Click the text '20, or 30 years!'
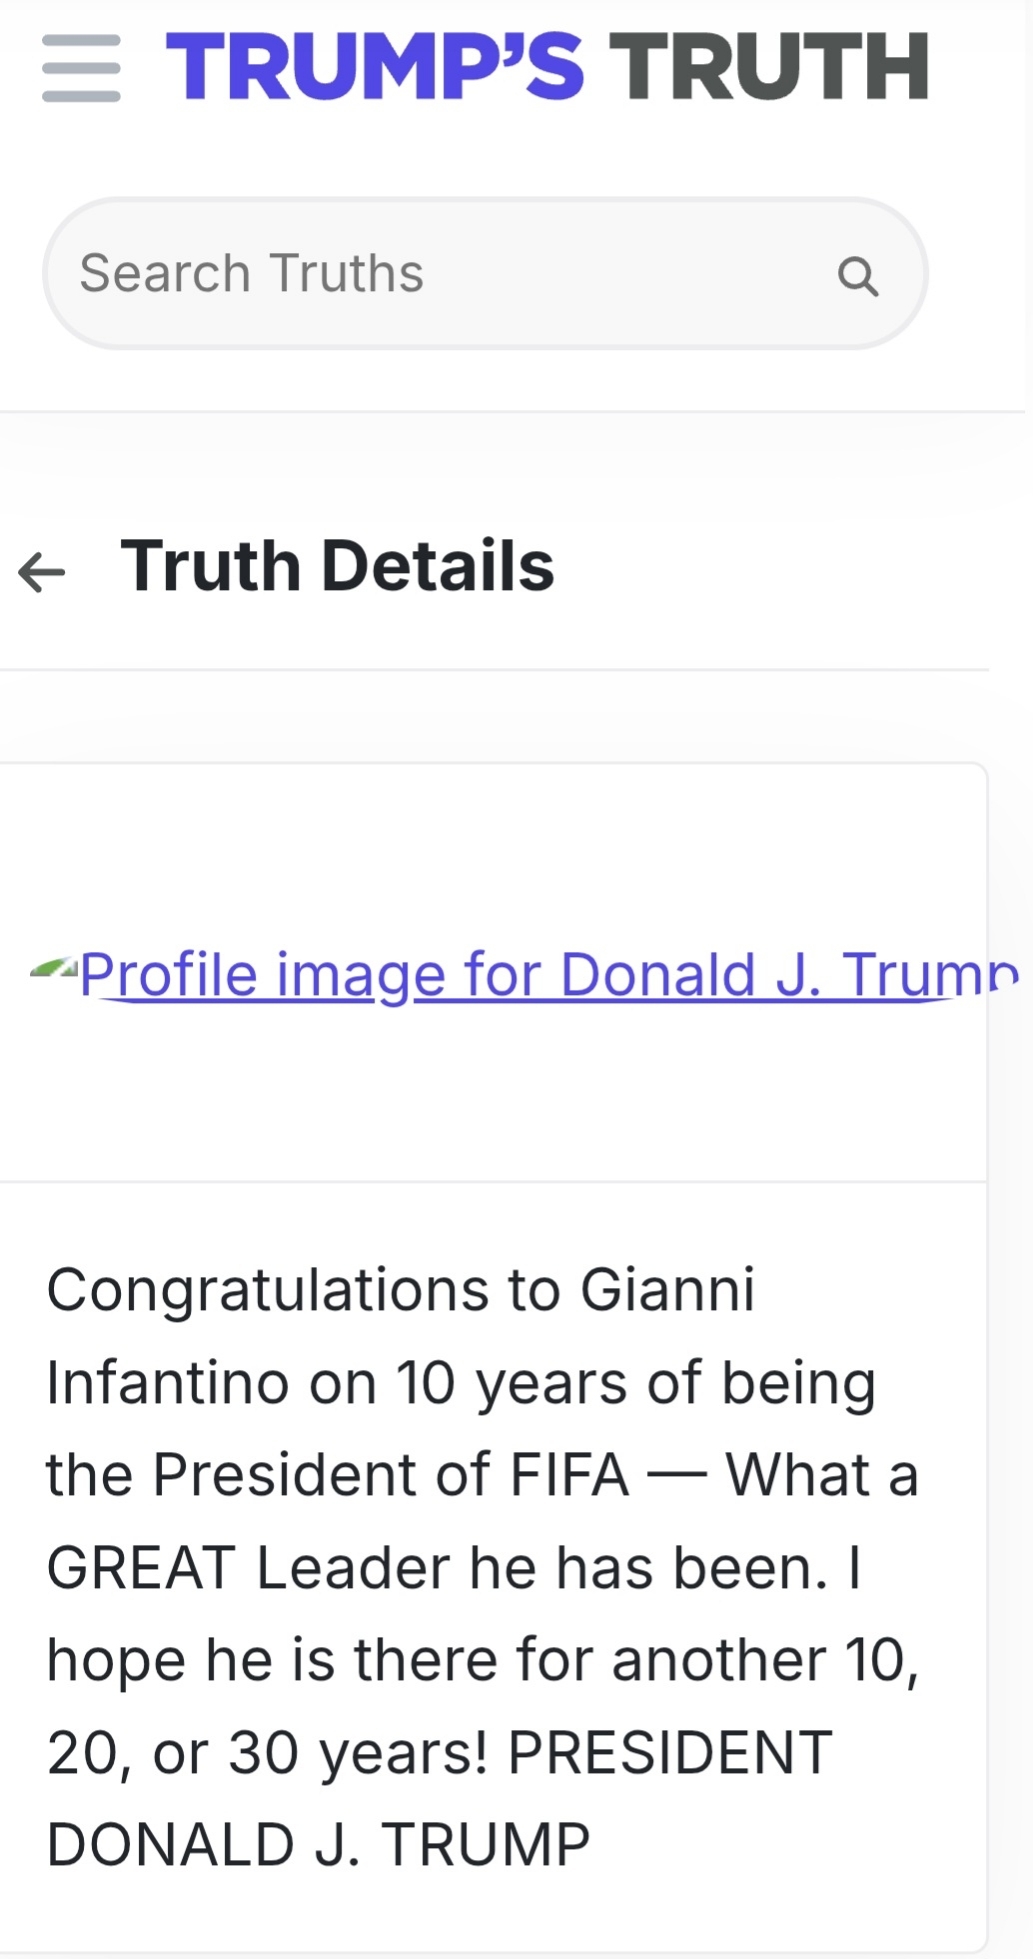 click(268, 1753)
